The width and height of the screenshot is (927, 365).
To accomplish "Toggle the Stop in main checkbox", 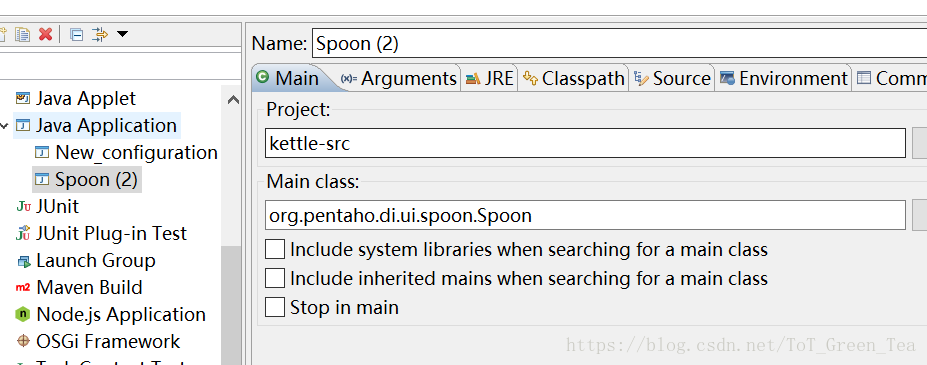I will pyautogui.click(x=275, y=307).
